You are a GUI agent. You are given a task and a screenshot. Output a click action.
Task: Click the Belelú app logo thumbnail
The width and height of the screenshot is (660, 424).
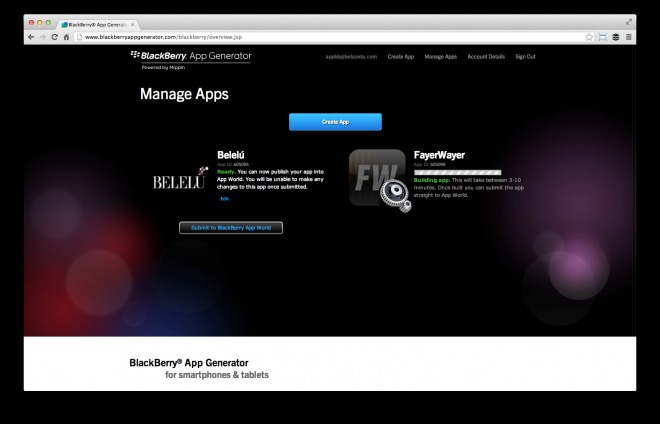point(181,179)
